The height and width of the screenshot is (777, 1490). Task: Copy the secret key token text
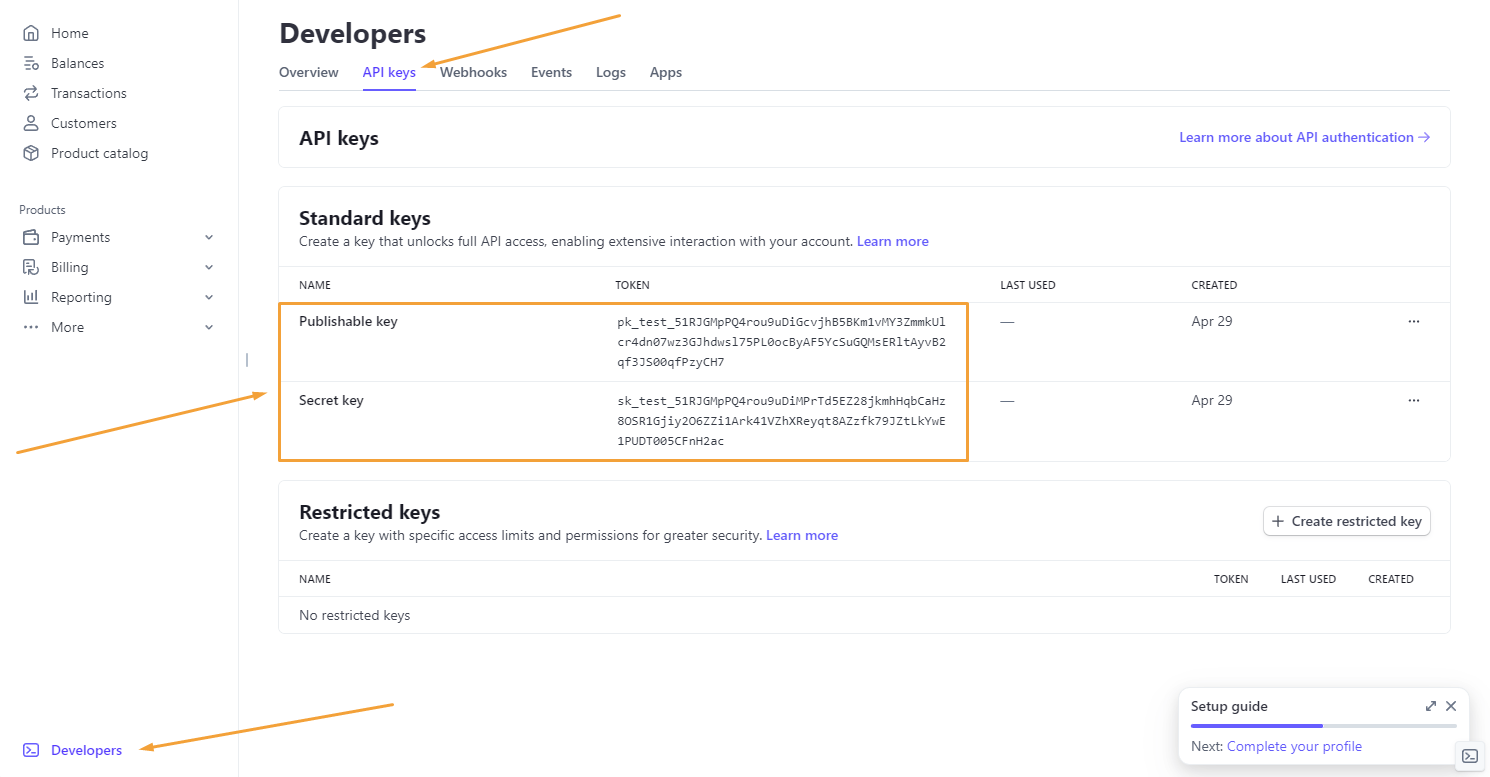[781, 421]
